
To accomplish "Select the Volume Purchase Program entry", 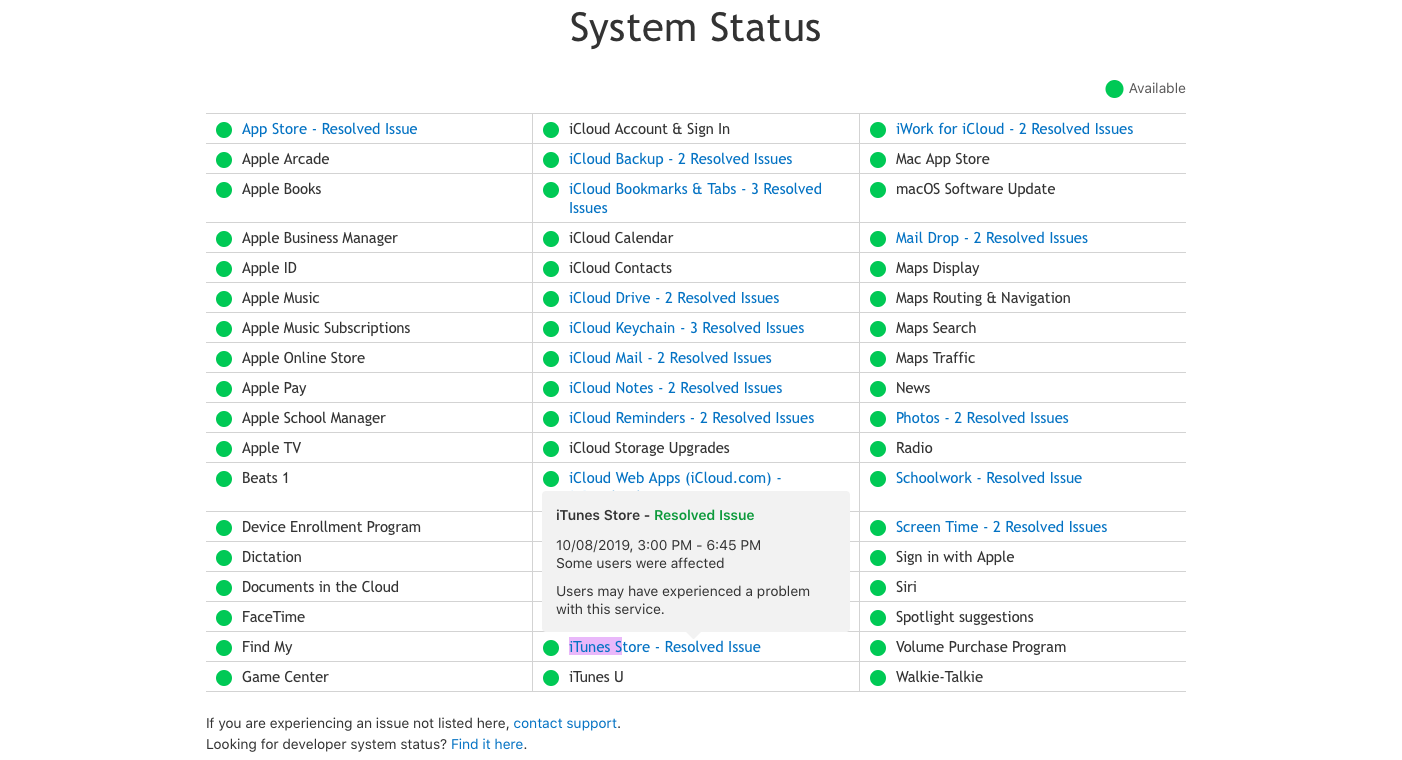I will 981,647.
